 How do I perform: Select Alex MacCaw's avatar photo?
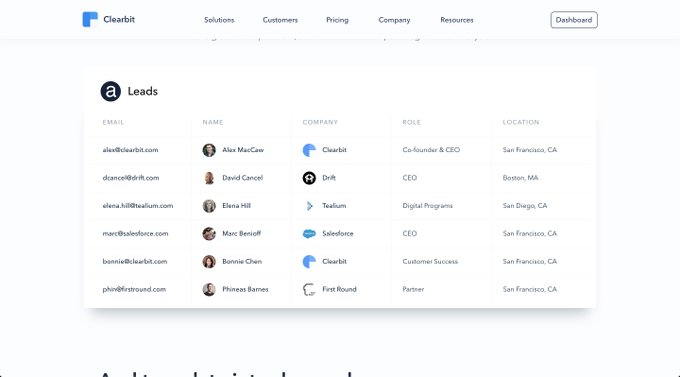tap(209, 150)
